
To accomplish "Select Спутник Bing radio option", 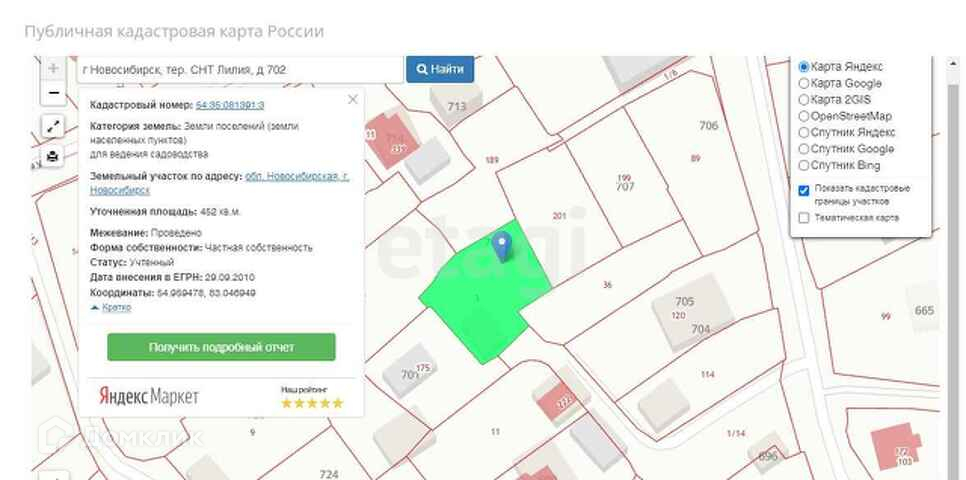I will (x=803, y=165).
